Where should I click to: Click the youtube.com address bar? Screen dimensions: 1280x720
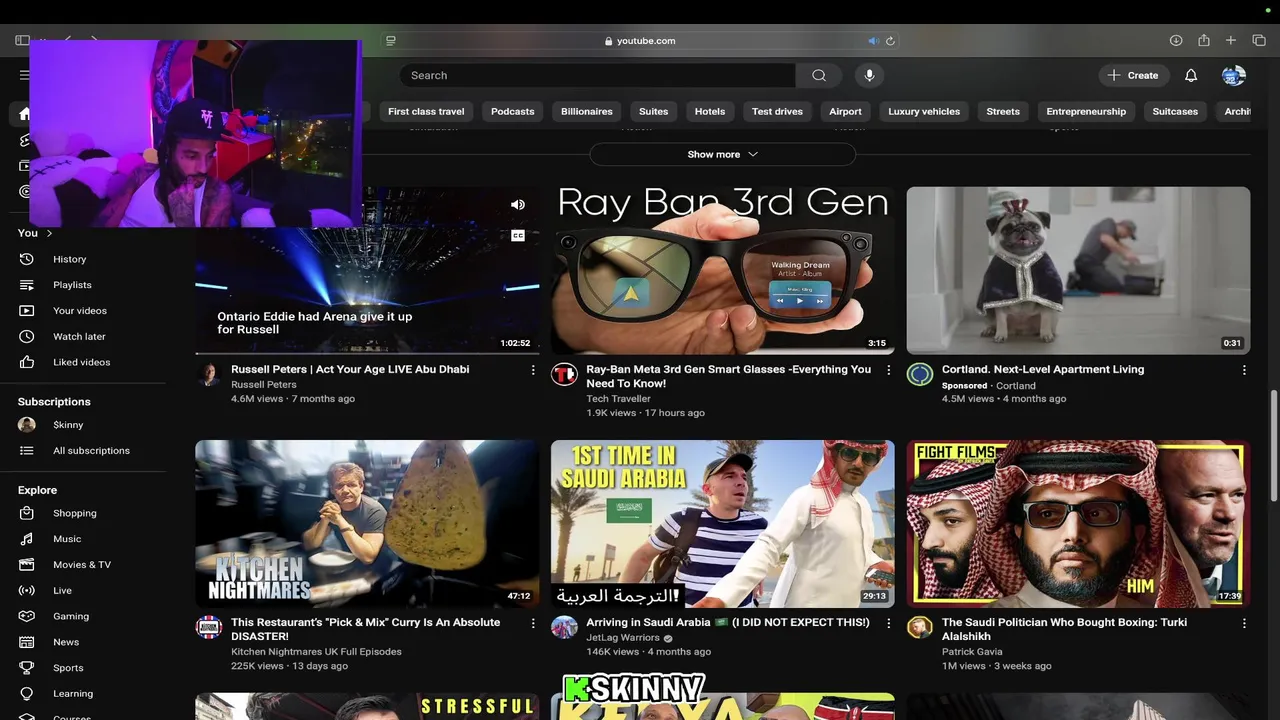click(640, 41)
